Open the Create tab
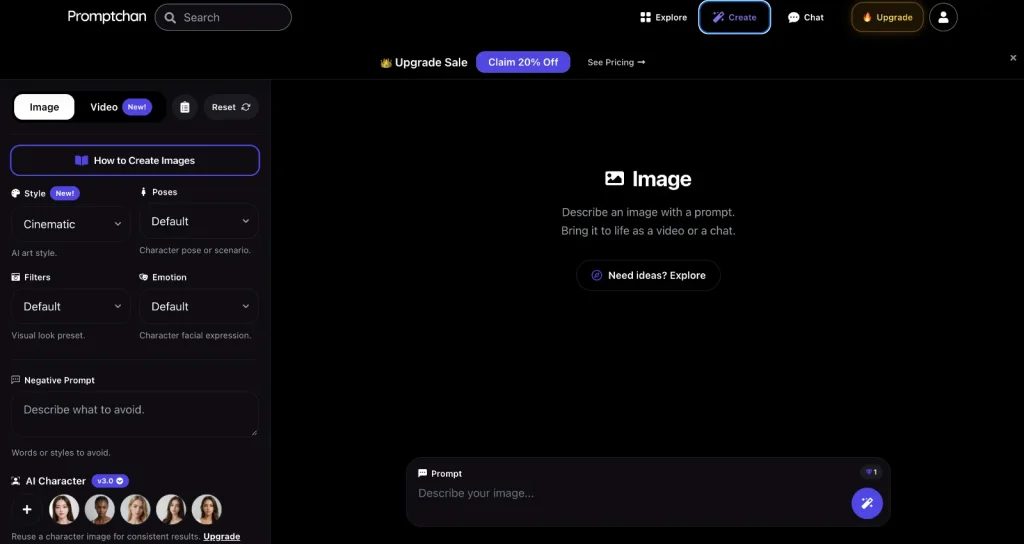Viewport: 1024px width, 544px height. [734, 18]
